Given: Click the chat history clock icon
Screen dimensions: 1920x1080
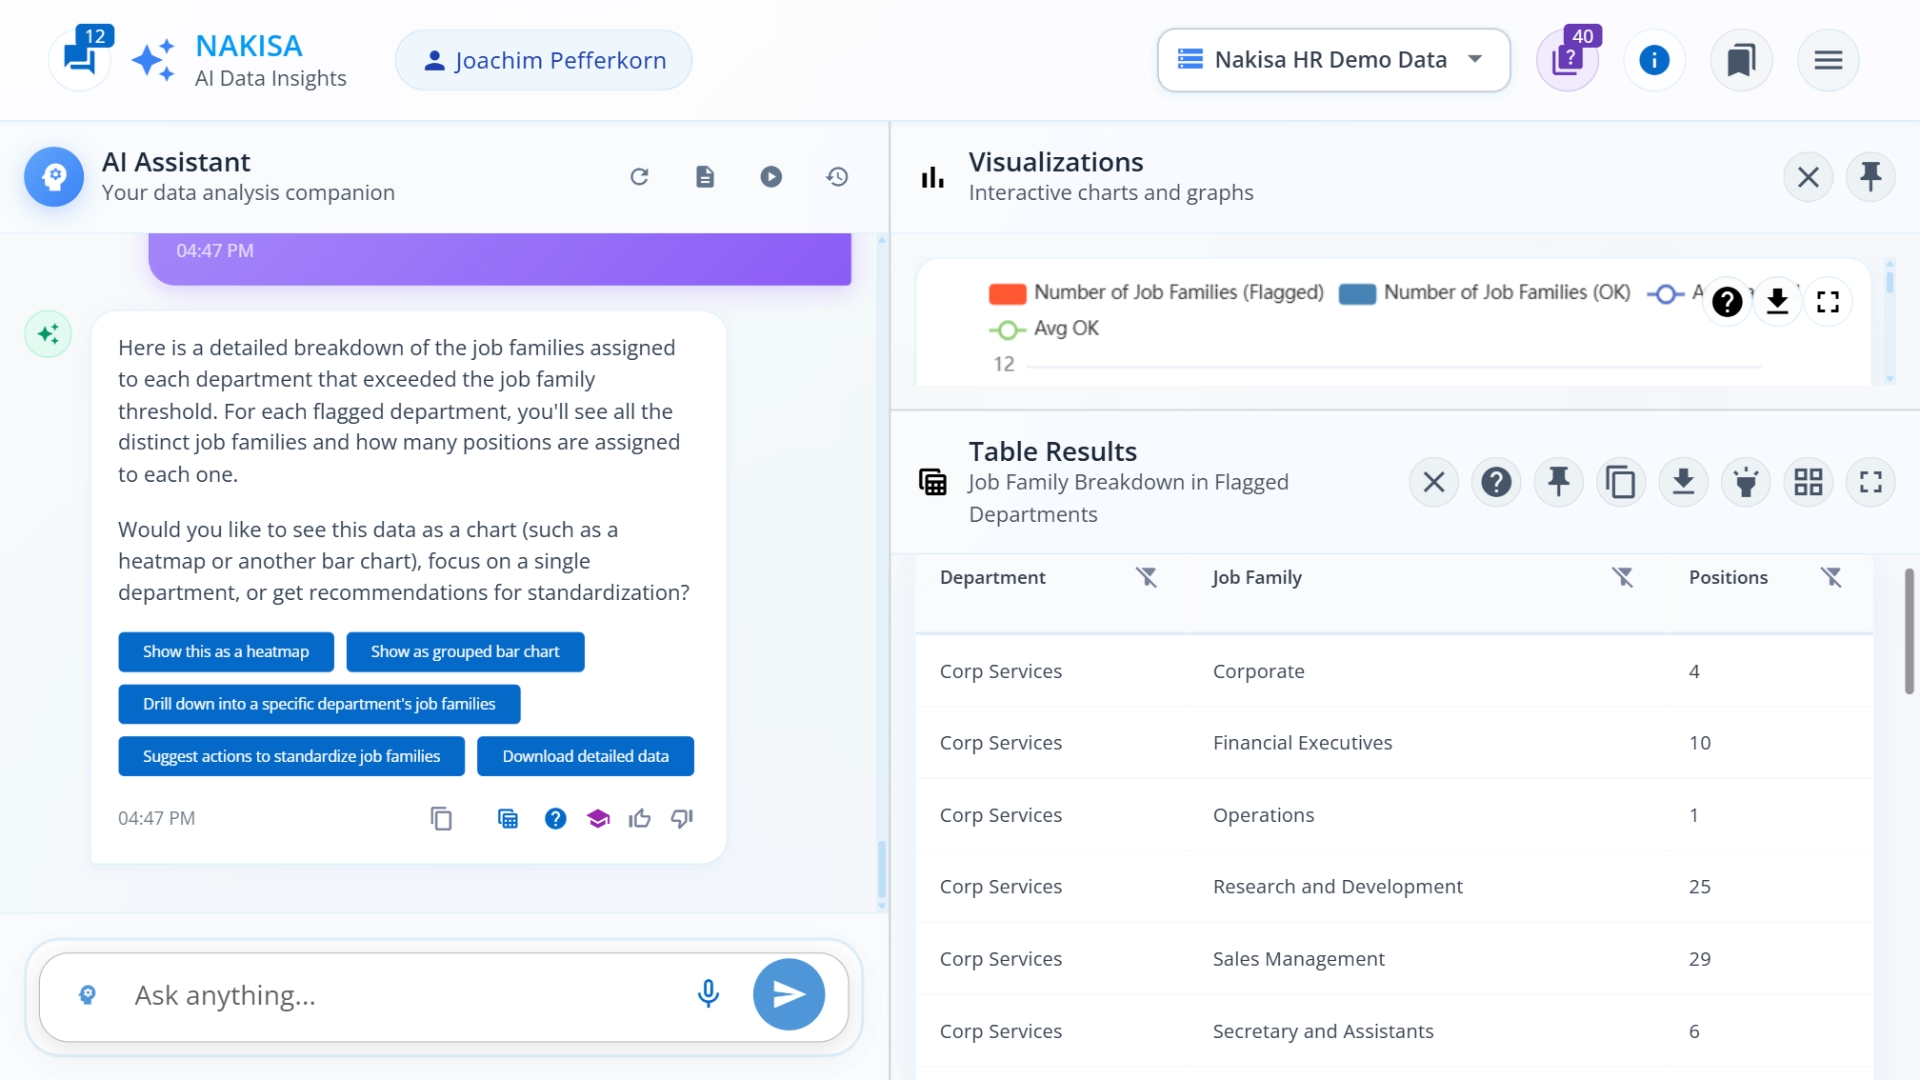Looking at the screenshot, I should pos(837,177).
